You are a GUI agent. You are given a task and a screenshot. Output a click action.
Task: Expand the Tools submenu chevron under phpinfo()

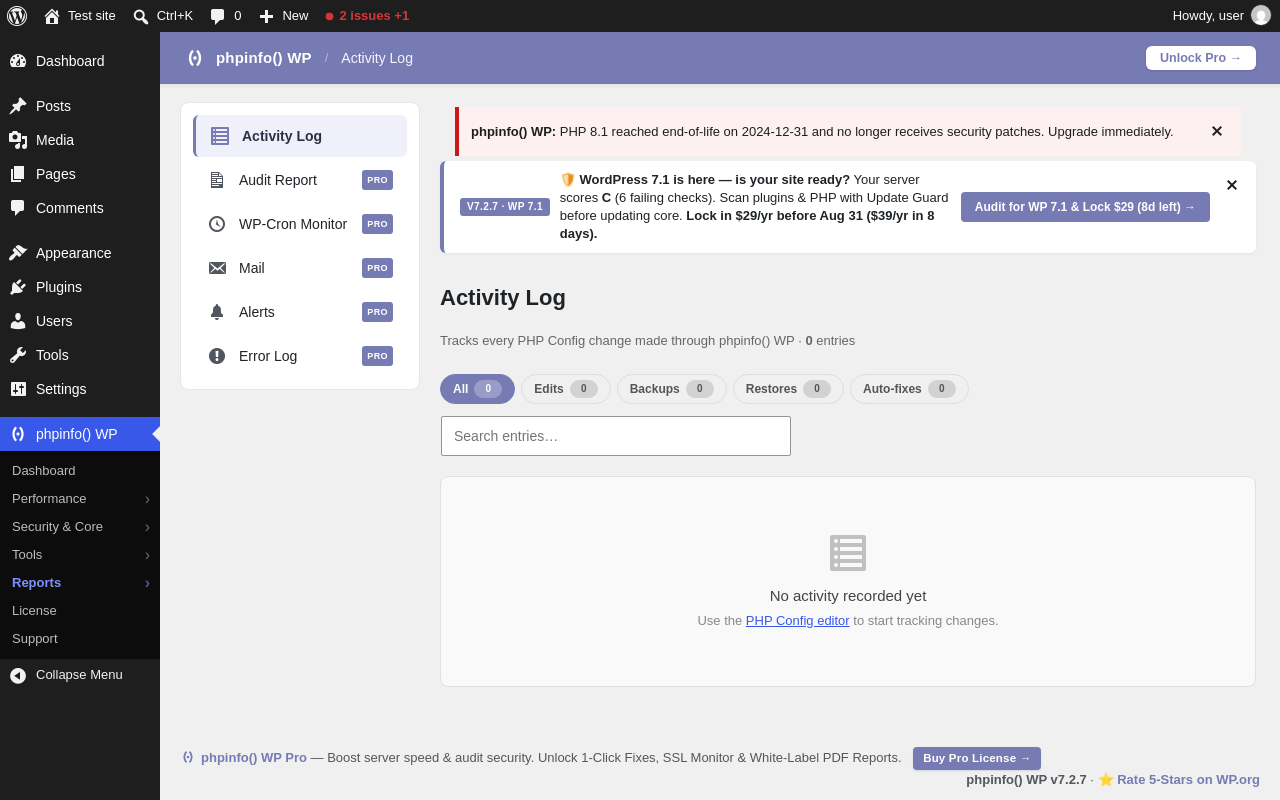pos(147,555)
